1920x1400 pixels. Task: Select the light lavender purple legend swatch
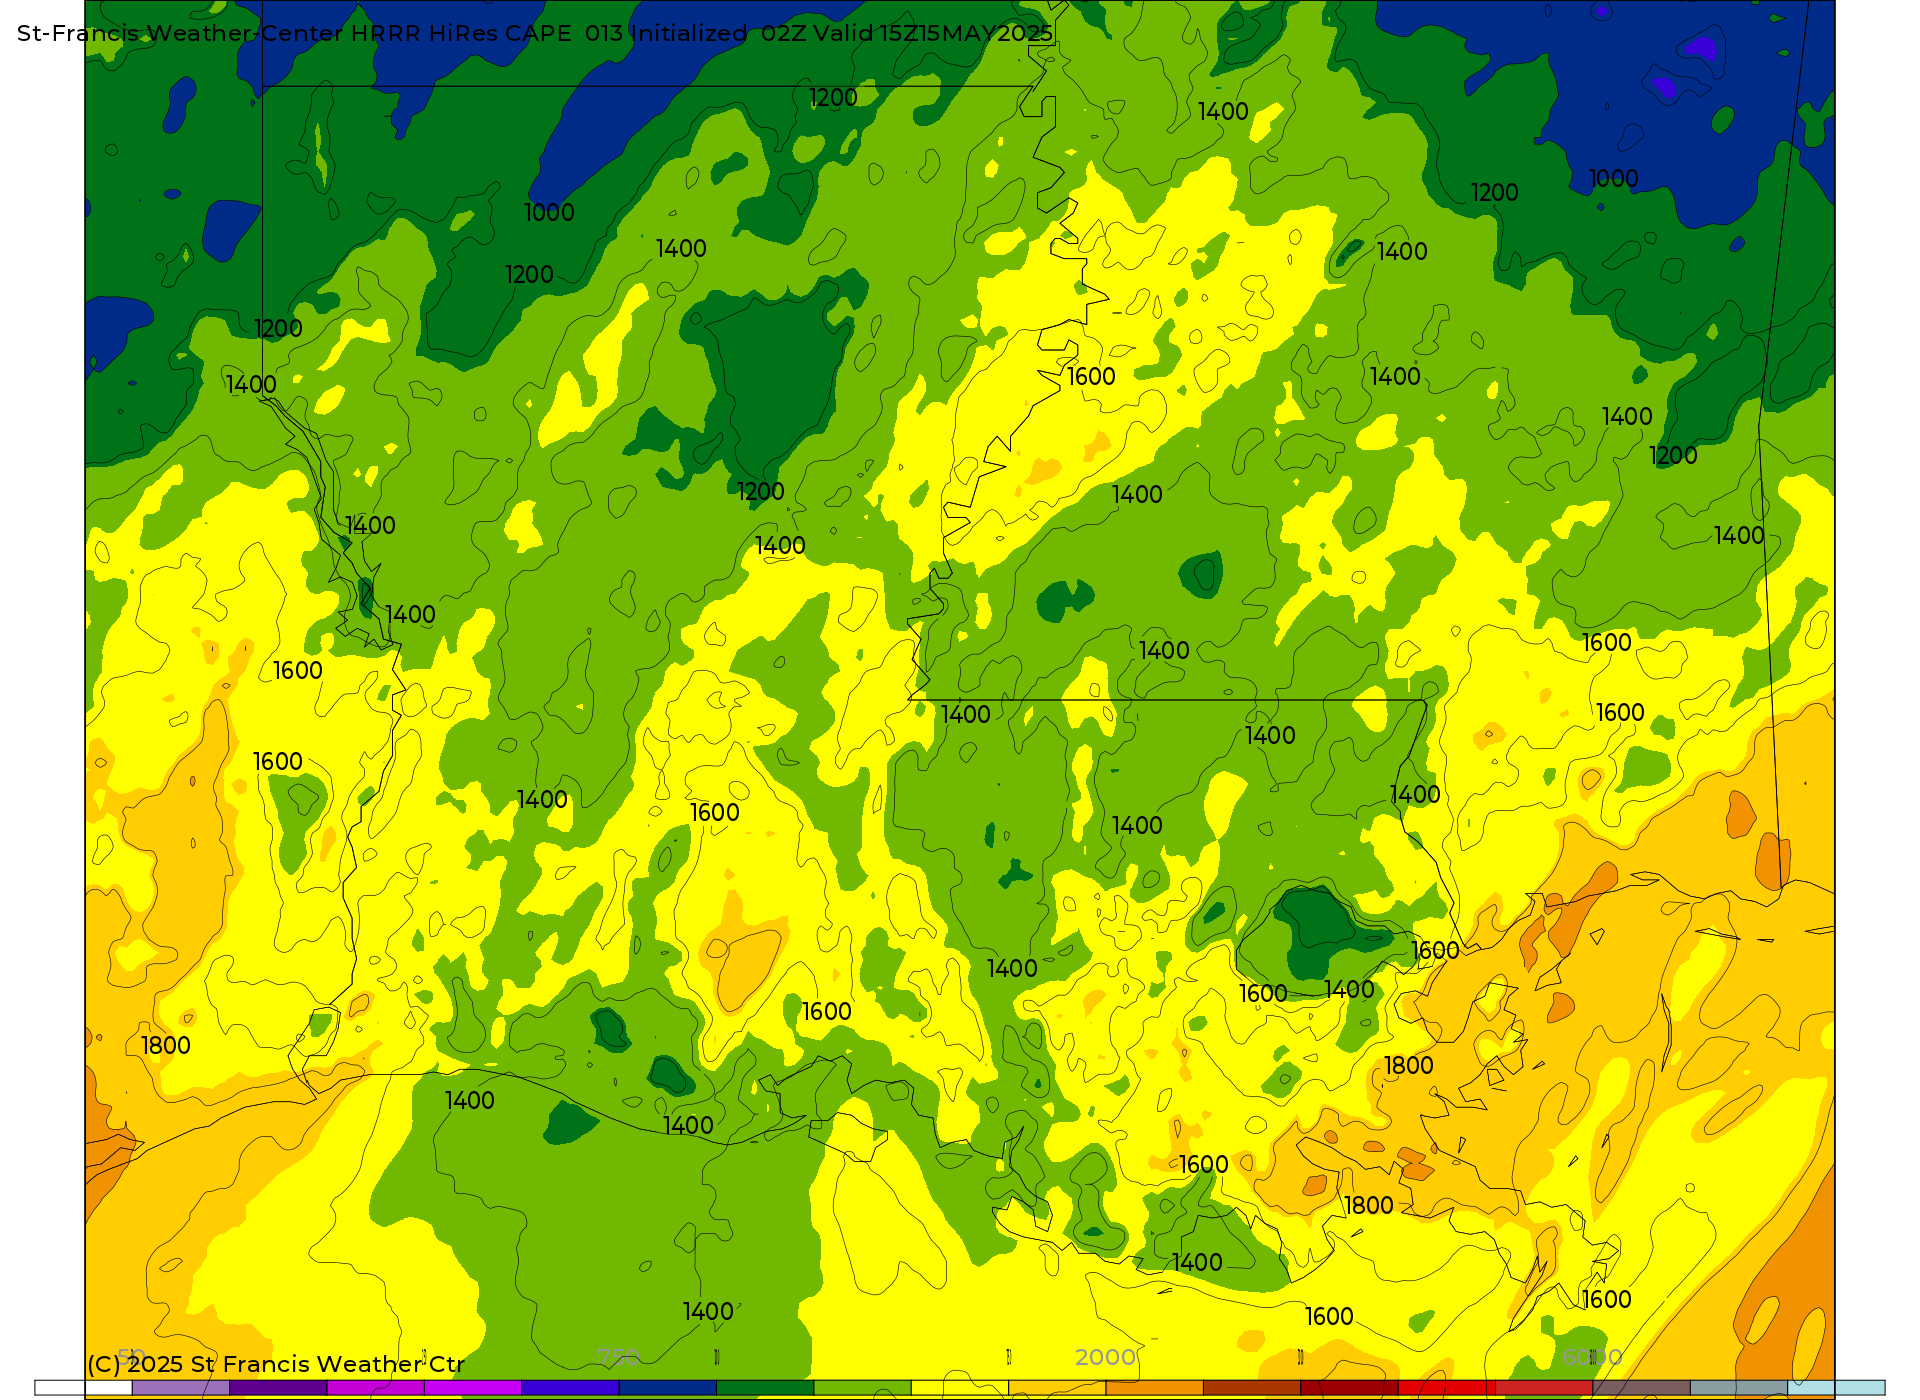[181, 1388]
